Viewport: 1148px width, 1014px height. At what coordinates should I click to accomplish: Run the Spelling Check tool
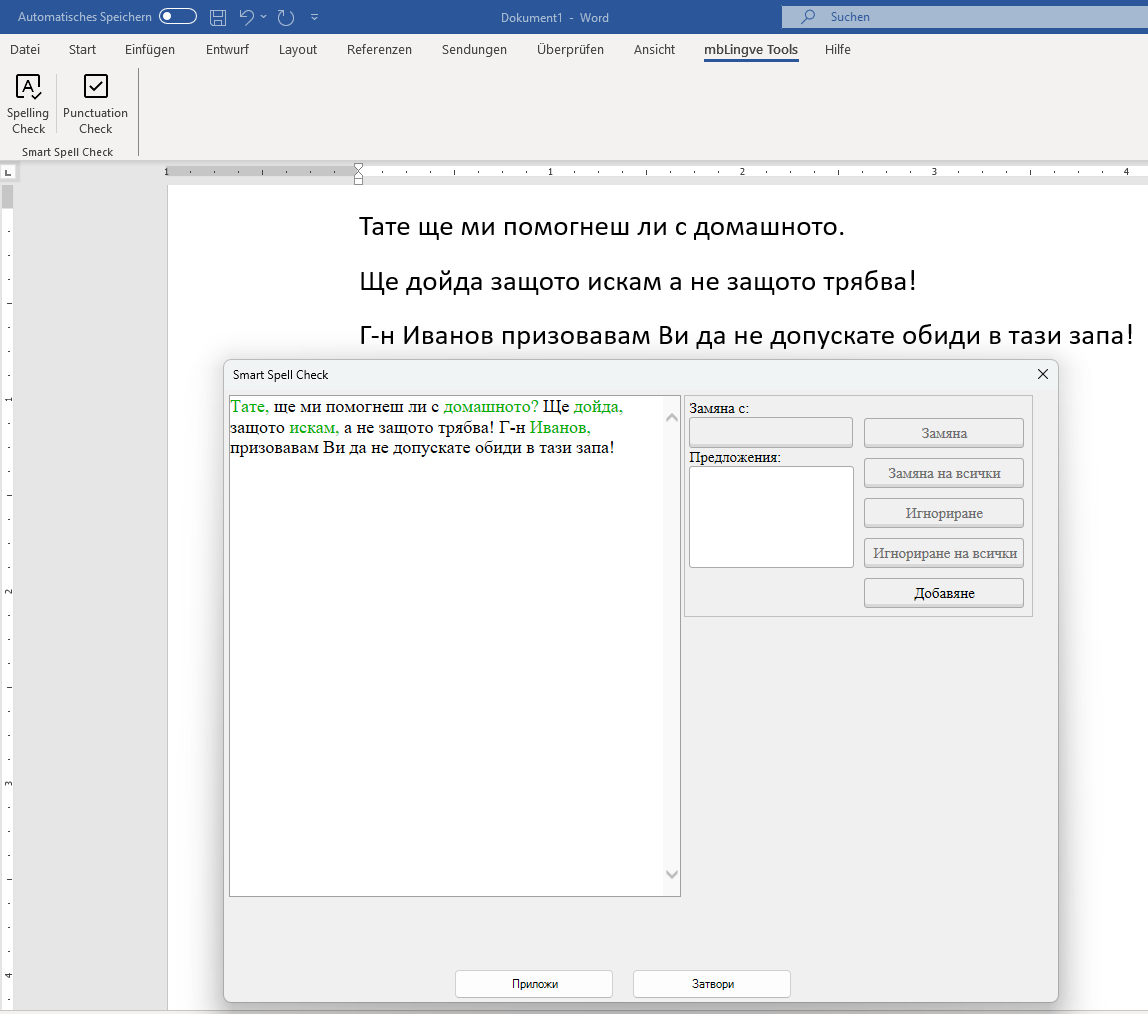point(28,105)
